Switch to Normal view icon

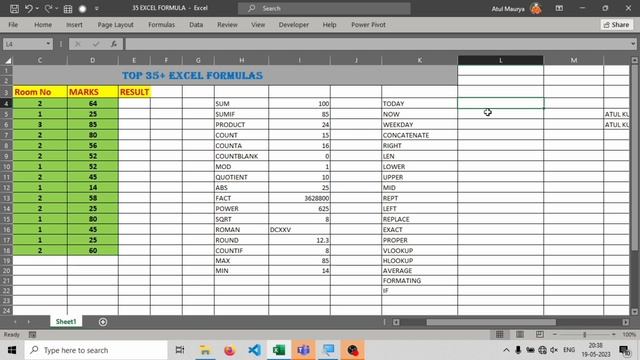click(x=500, y=334)
